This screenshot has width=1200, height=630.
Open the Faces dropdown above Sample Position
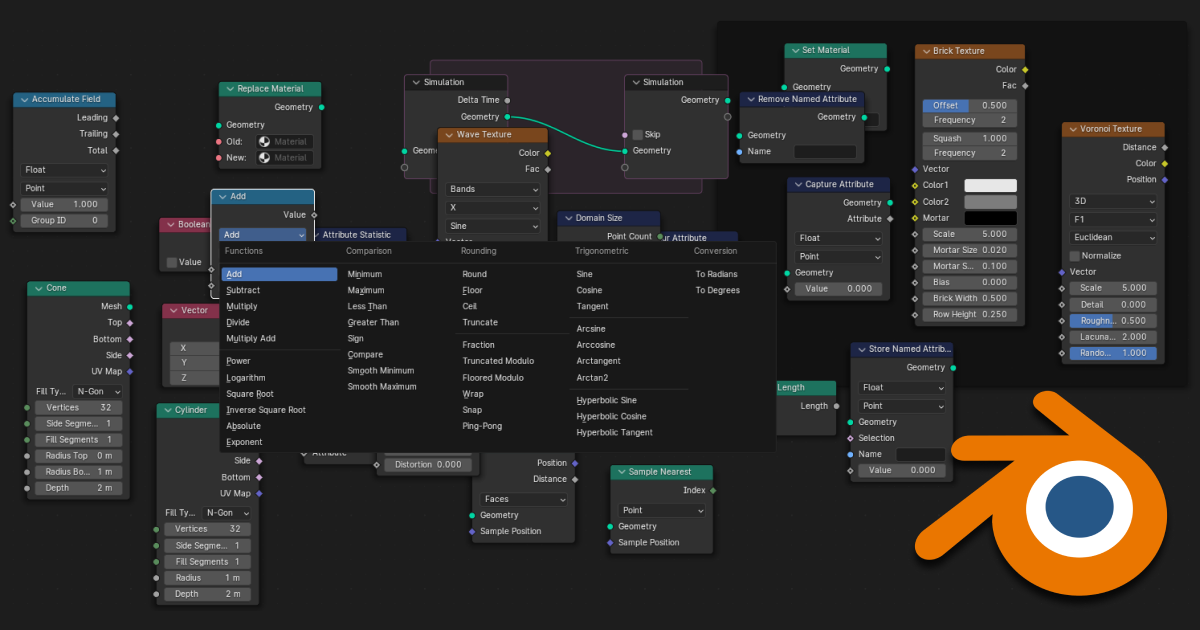[x=525, y=499]
